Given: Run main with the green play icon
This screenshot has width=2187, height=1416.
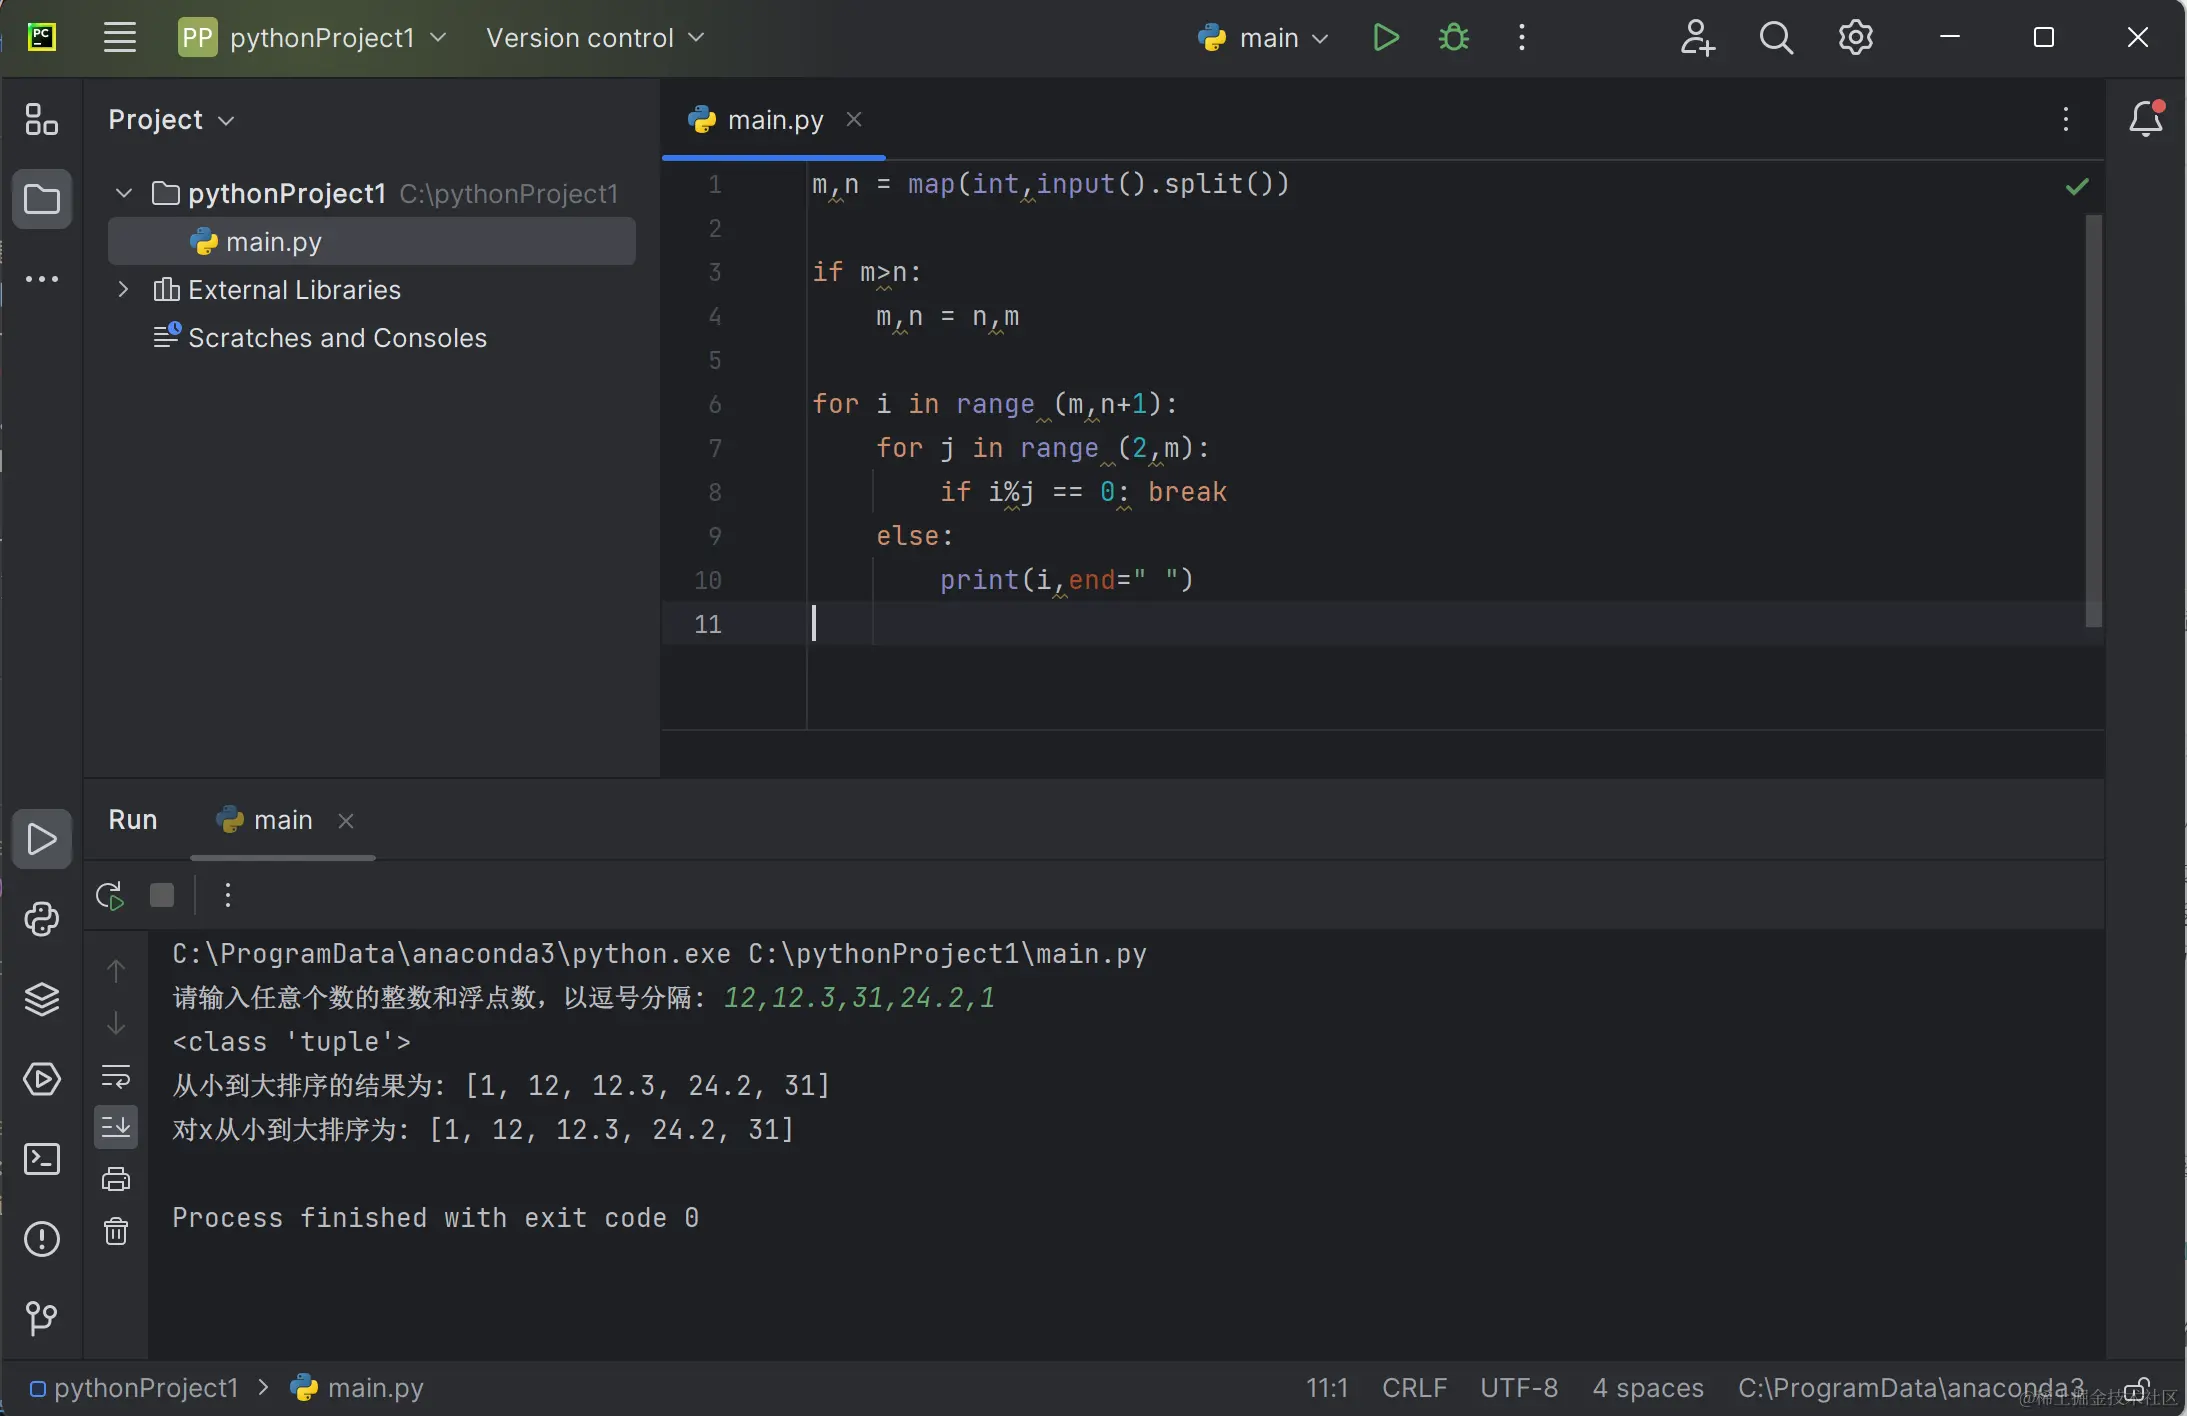Looking at the screenshot, I should pos(1385,38).
